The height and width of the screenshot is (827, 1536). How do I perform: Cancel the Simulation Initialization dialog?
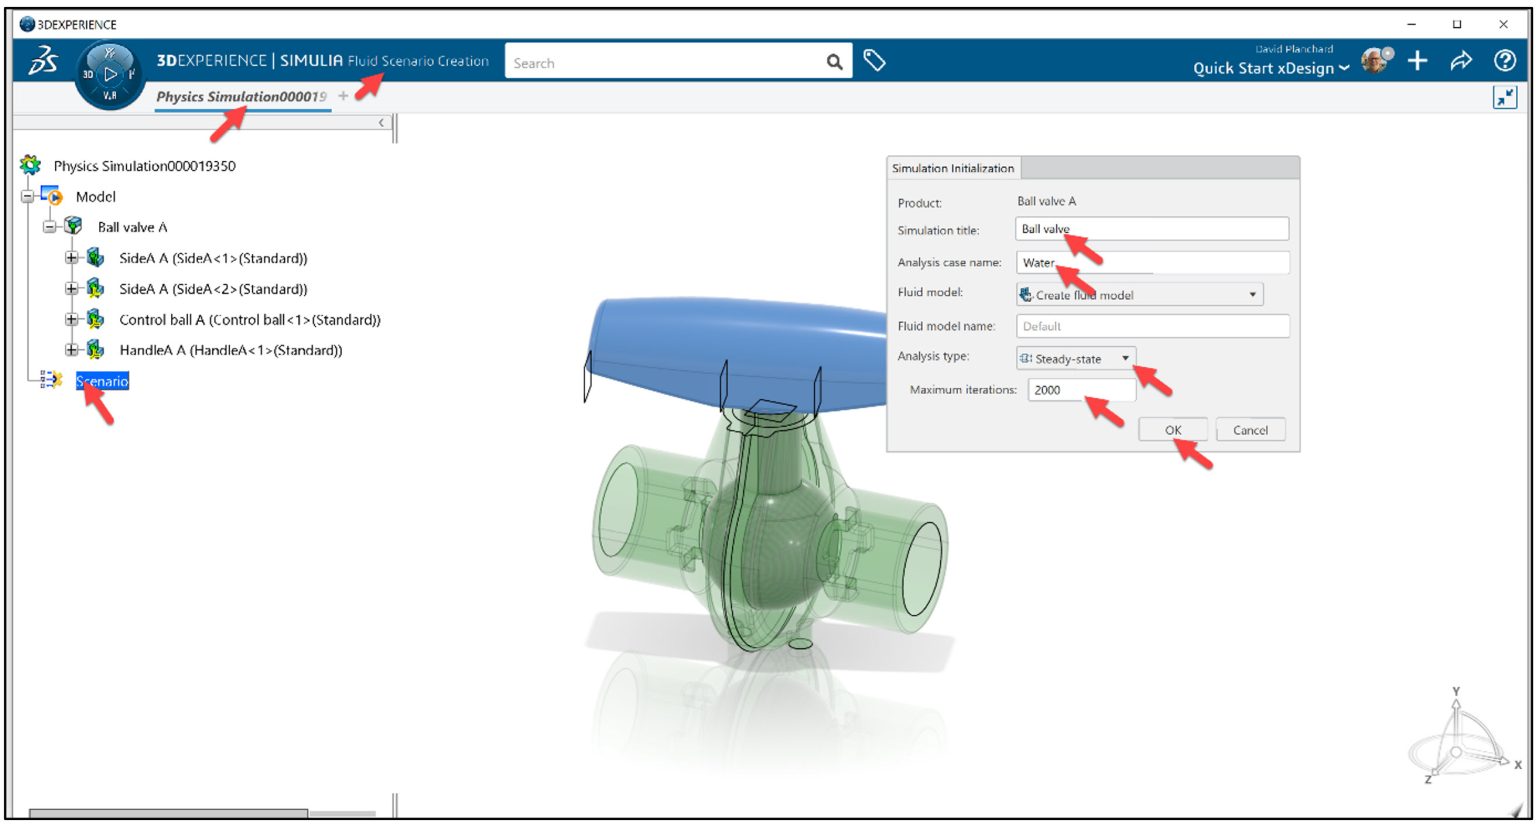click(1251, 429)
